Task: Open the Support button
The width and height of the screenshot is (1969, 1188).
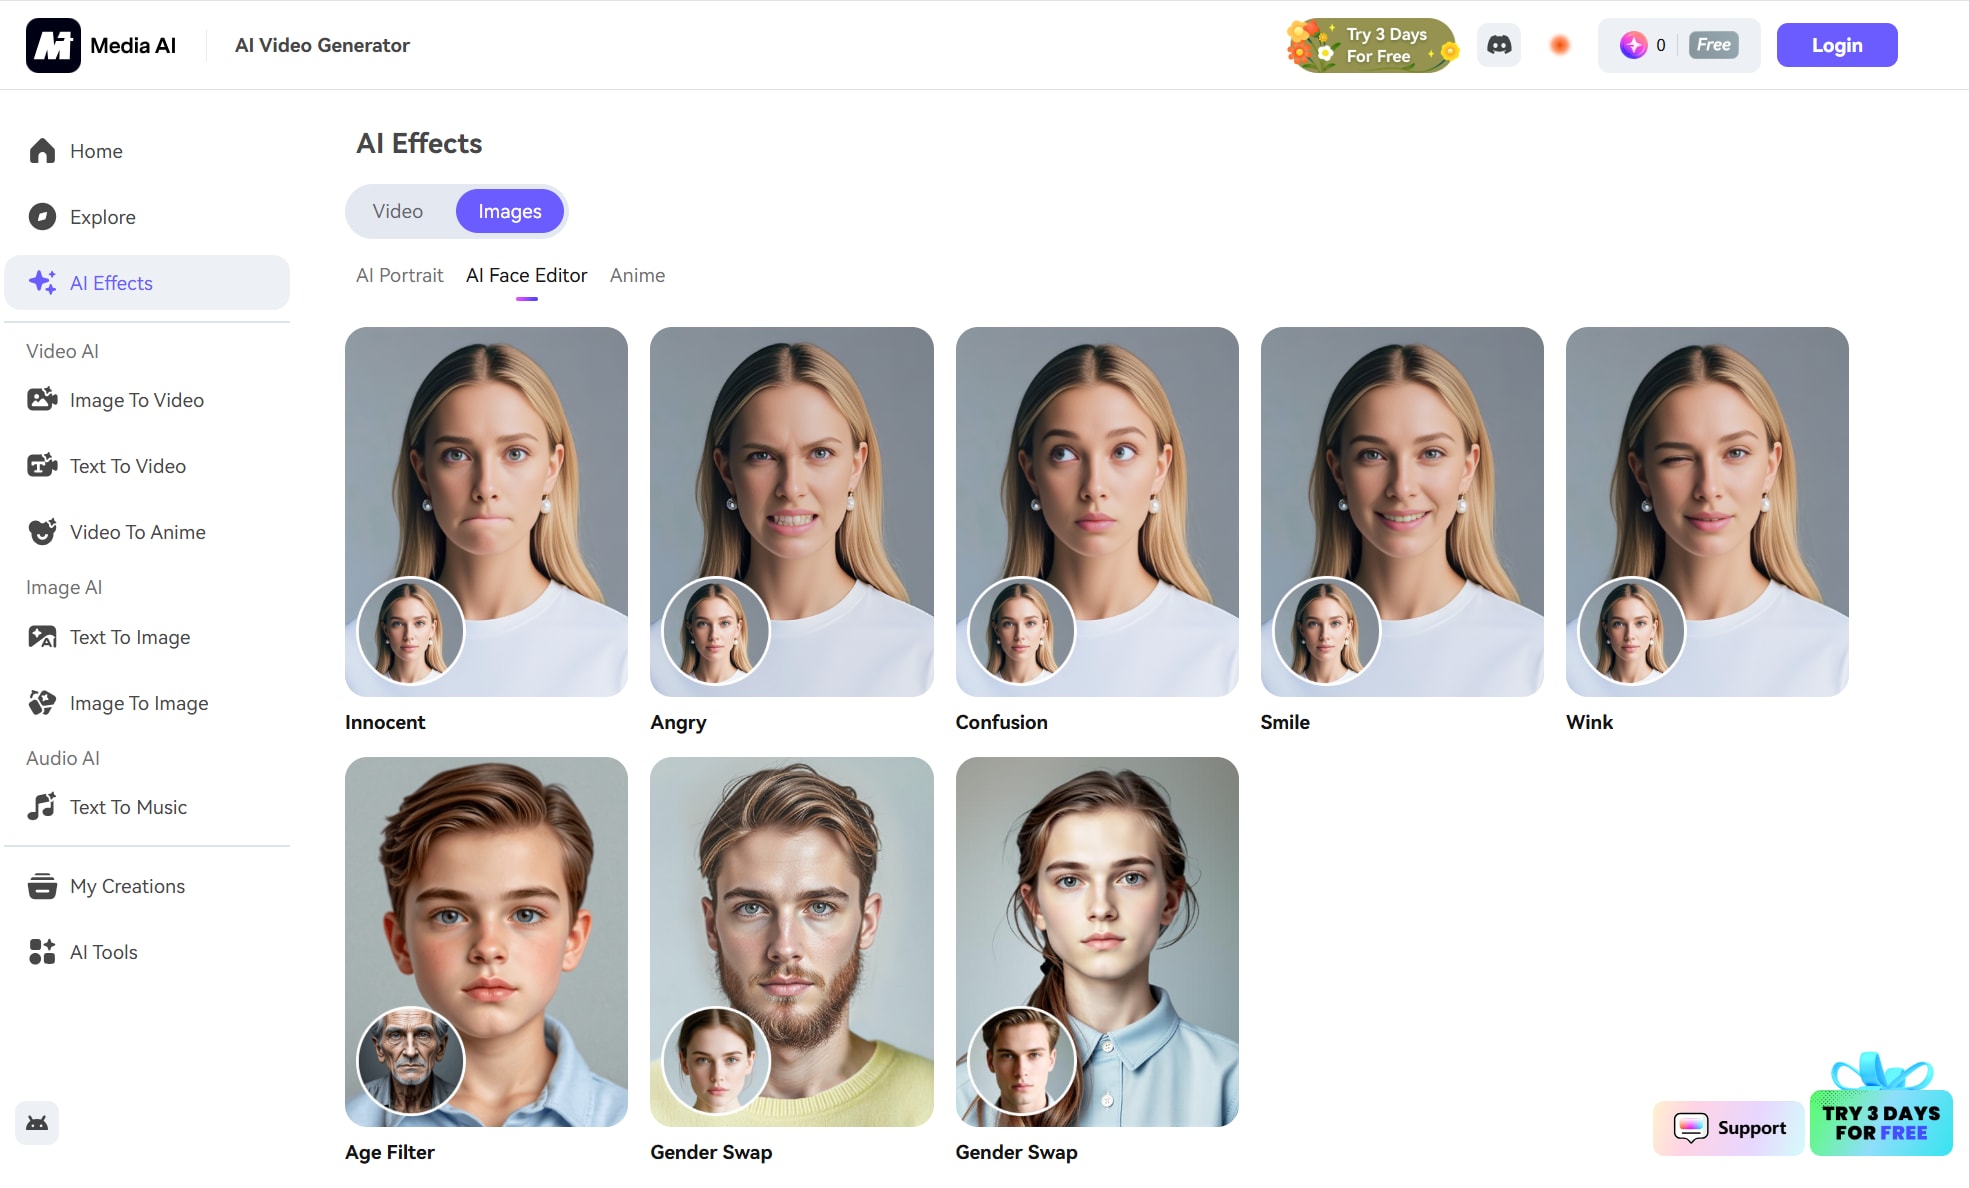Action: [x=1729, y=1128]
